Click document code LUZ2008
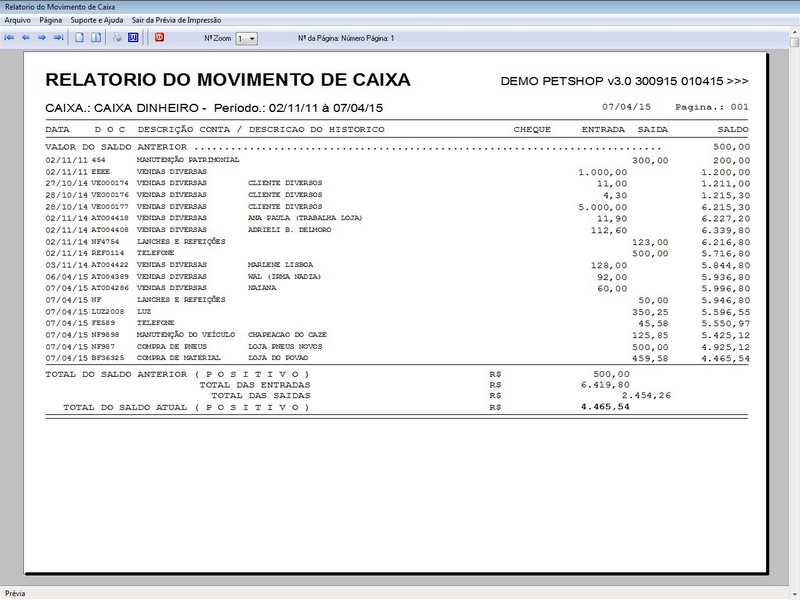The width and height of the screenshot is (800, 600). click(x=108, y=311)
